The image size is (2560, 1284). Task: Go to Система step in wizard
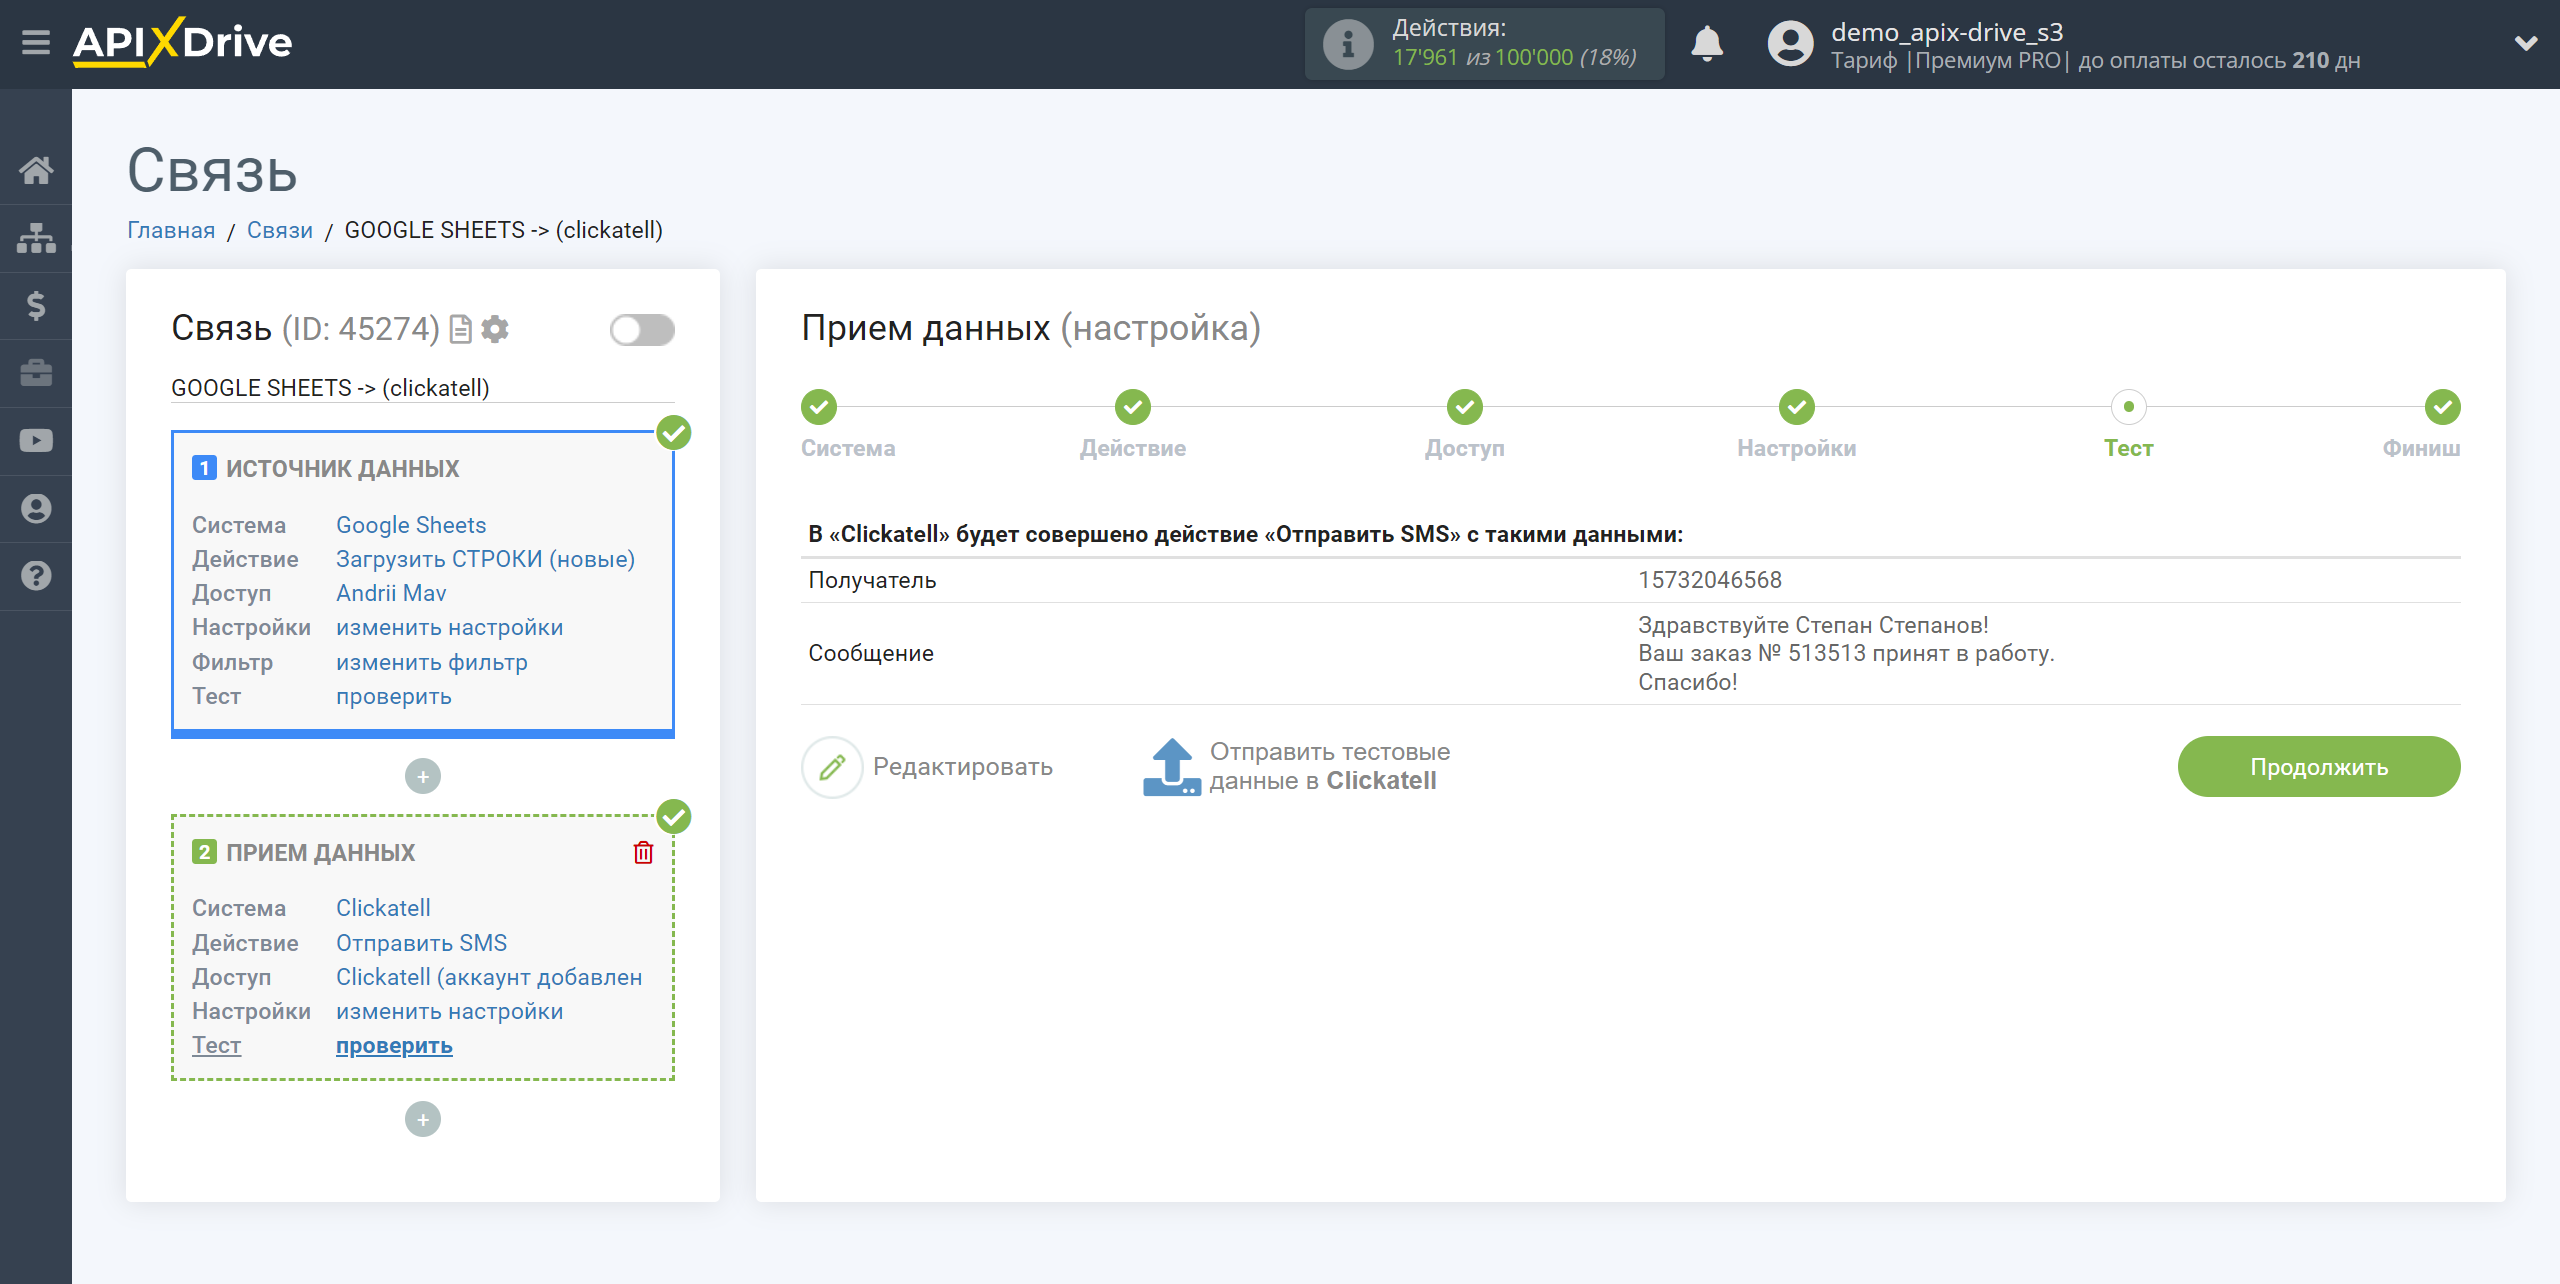point(819,407)
